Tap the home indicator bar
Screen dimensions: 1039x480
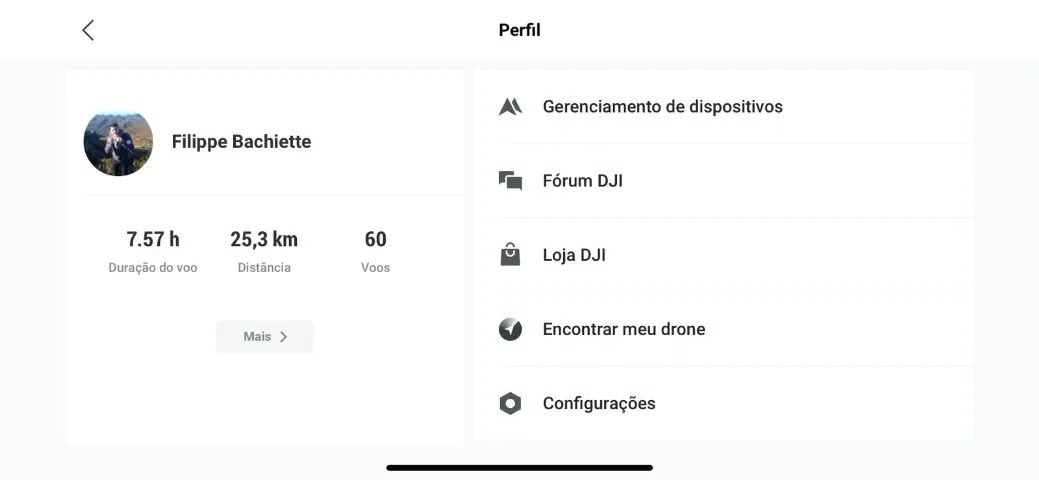pyautogui.click(x=519, y=467)
